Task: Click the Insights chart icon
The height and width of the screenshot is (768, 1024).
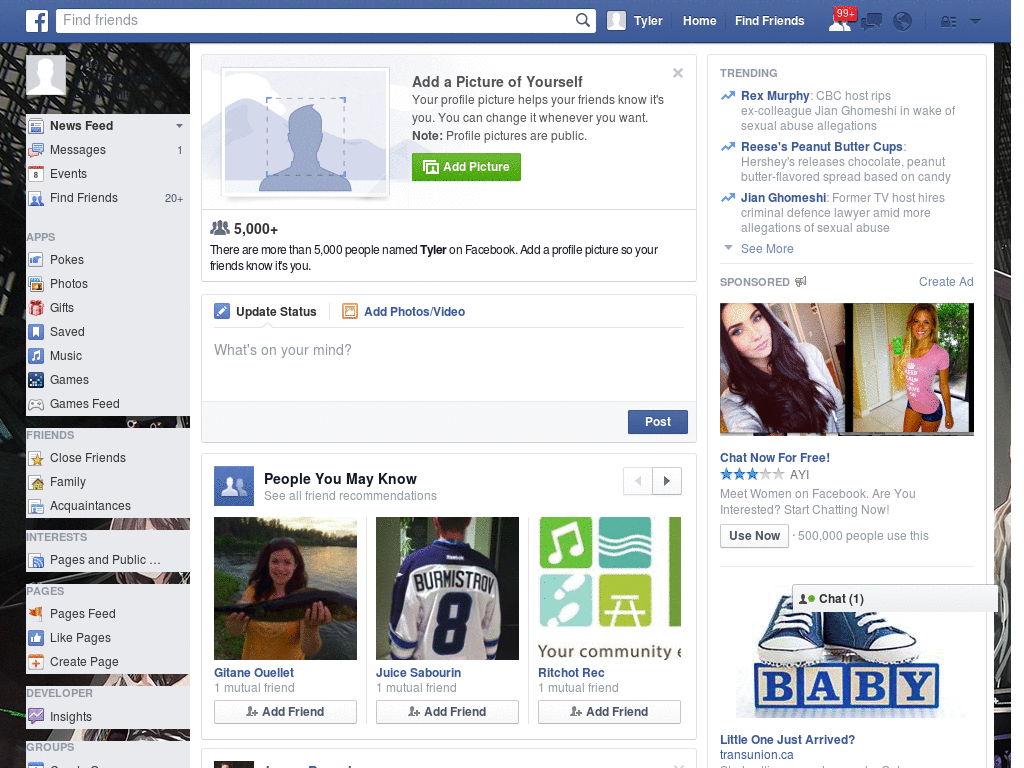Action: pos(36,716)
